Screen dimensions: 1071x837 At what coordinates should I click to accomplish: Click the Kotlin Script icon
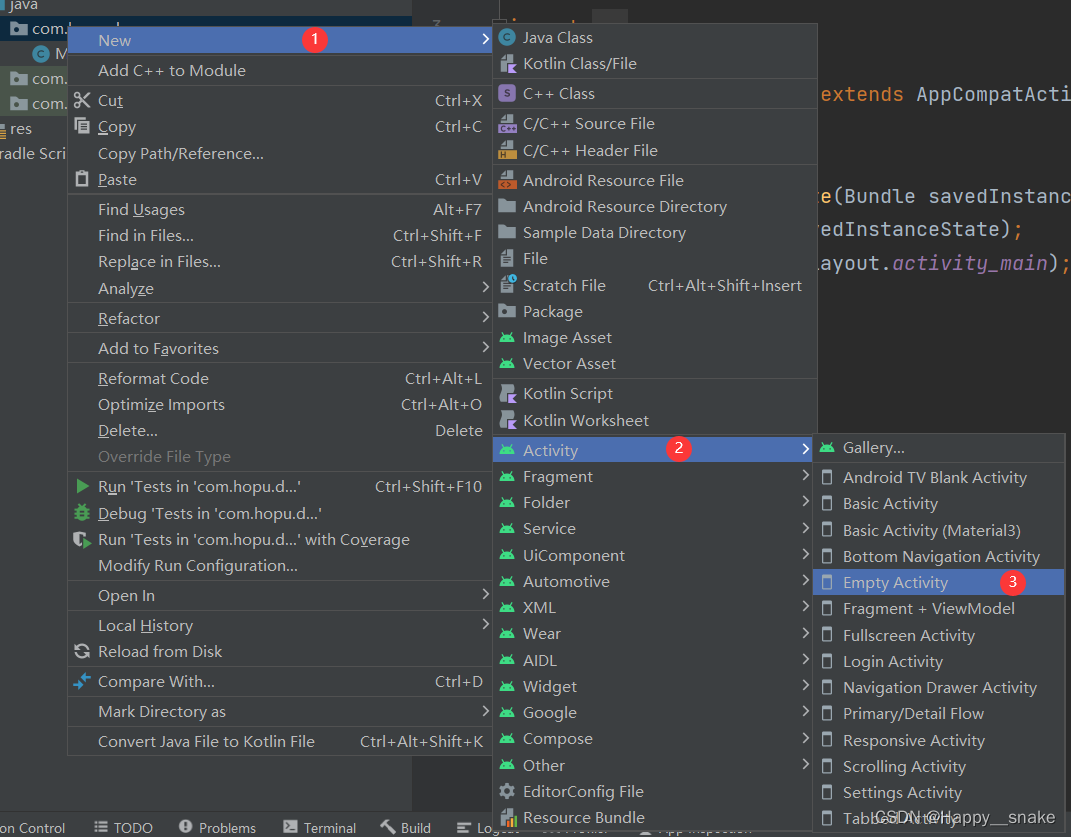pyautogui.click(x=507, y=394)
